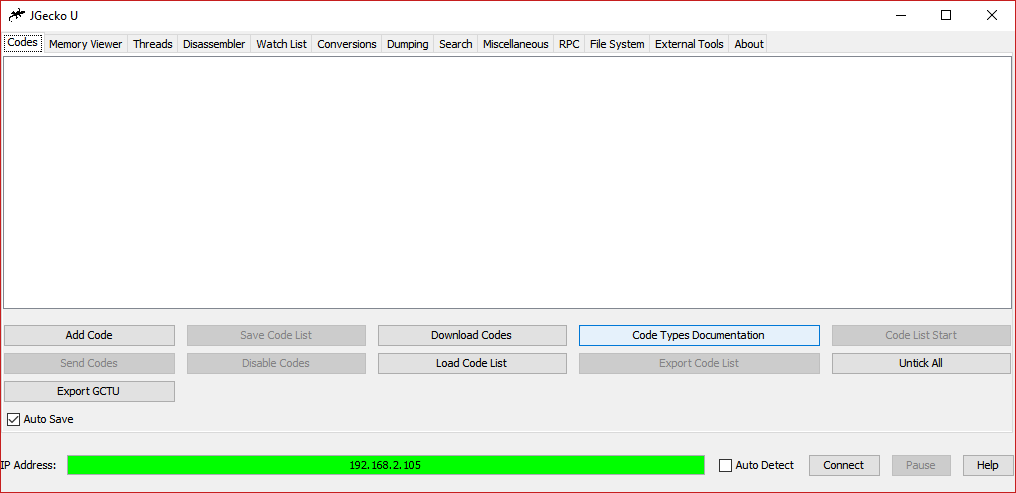This screenshot has width=1016, height=493.
Task: Open the RPC tab
Action: pyautogui.click(x=569, y=44)
